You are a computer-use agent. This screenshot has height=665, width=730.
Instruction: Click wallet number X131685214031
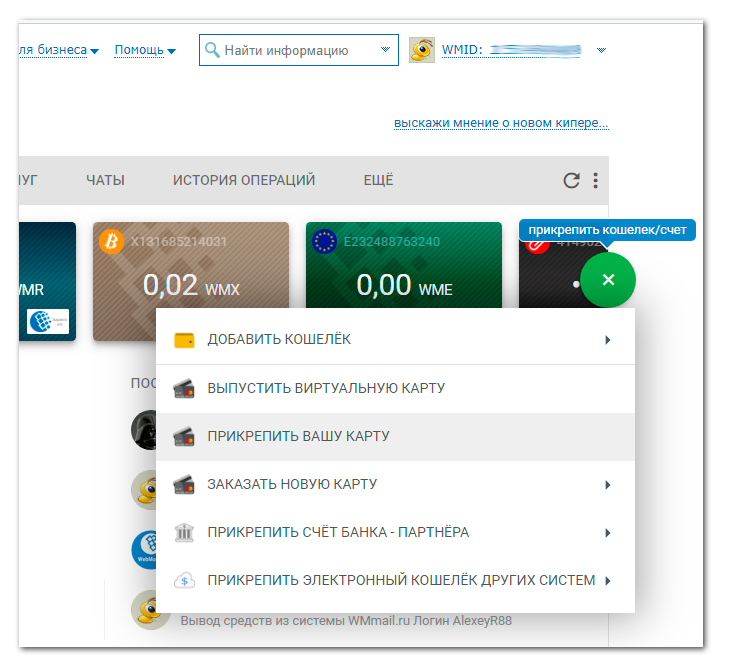coord(179,242)
